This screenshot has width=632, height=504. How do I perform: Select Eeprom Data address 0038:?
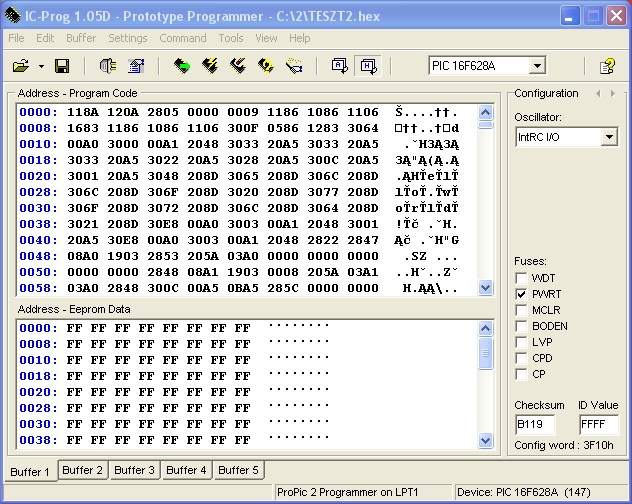click(x=38, y=440)
